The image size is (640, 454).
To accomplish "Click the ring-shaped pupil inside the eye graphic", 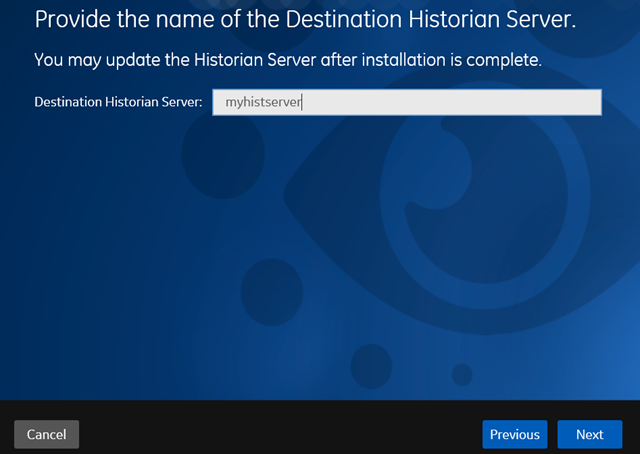I will coord(485,192).
